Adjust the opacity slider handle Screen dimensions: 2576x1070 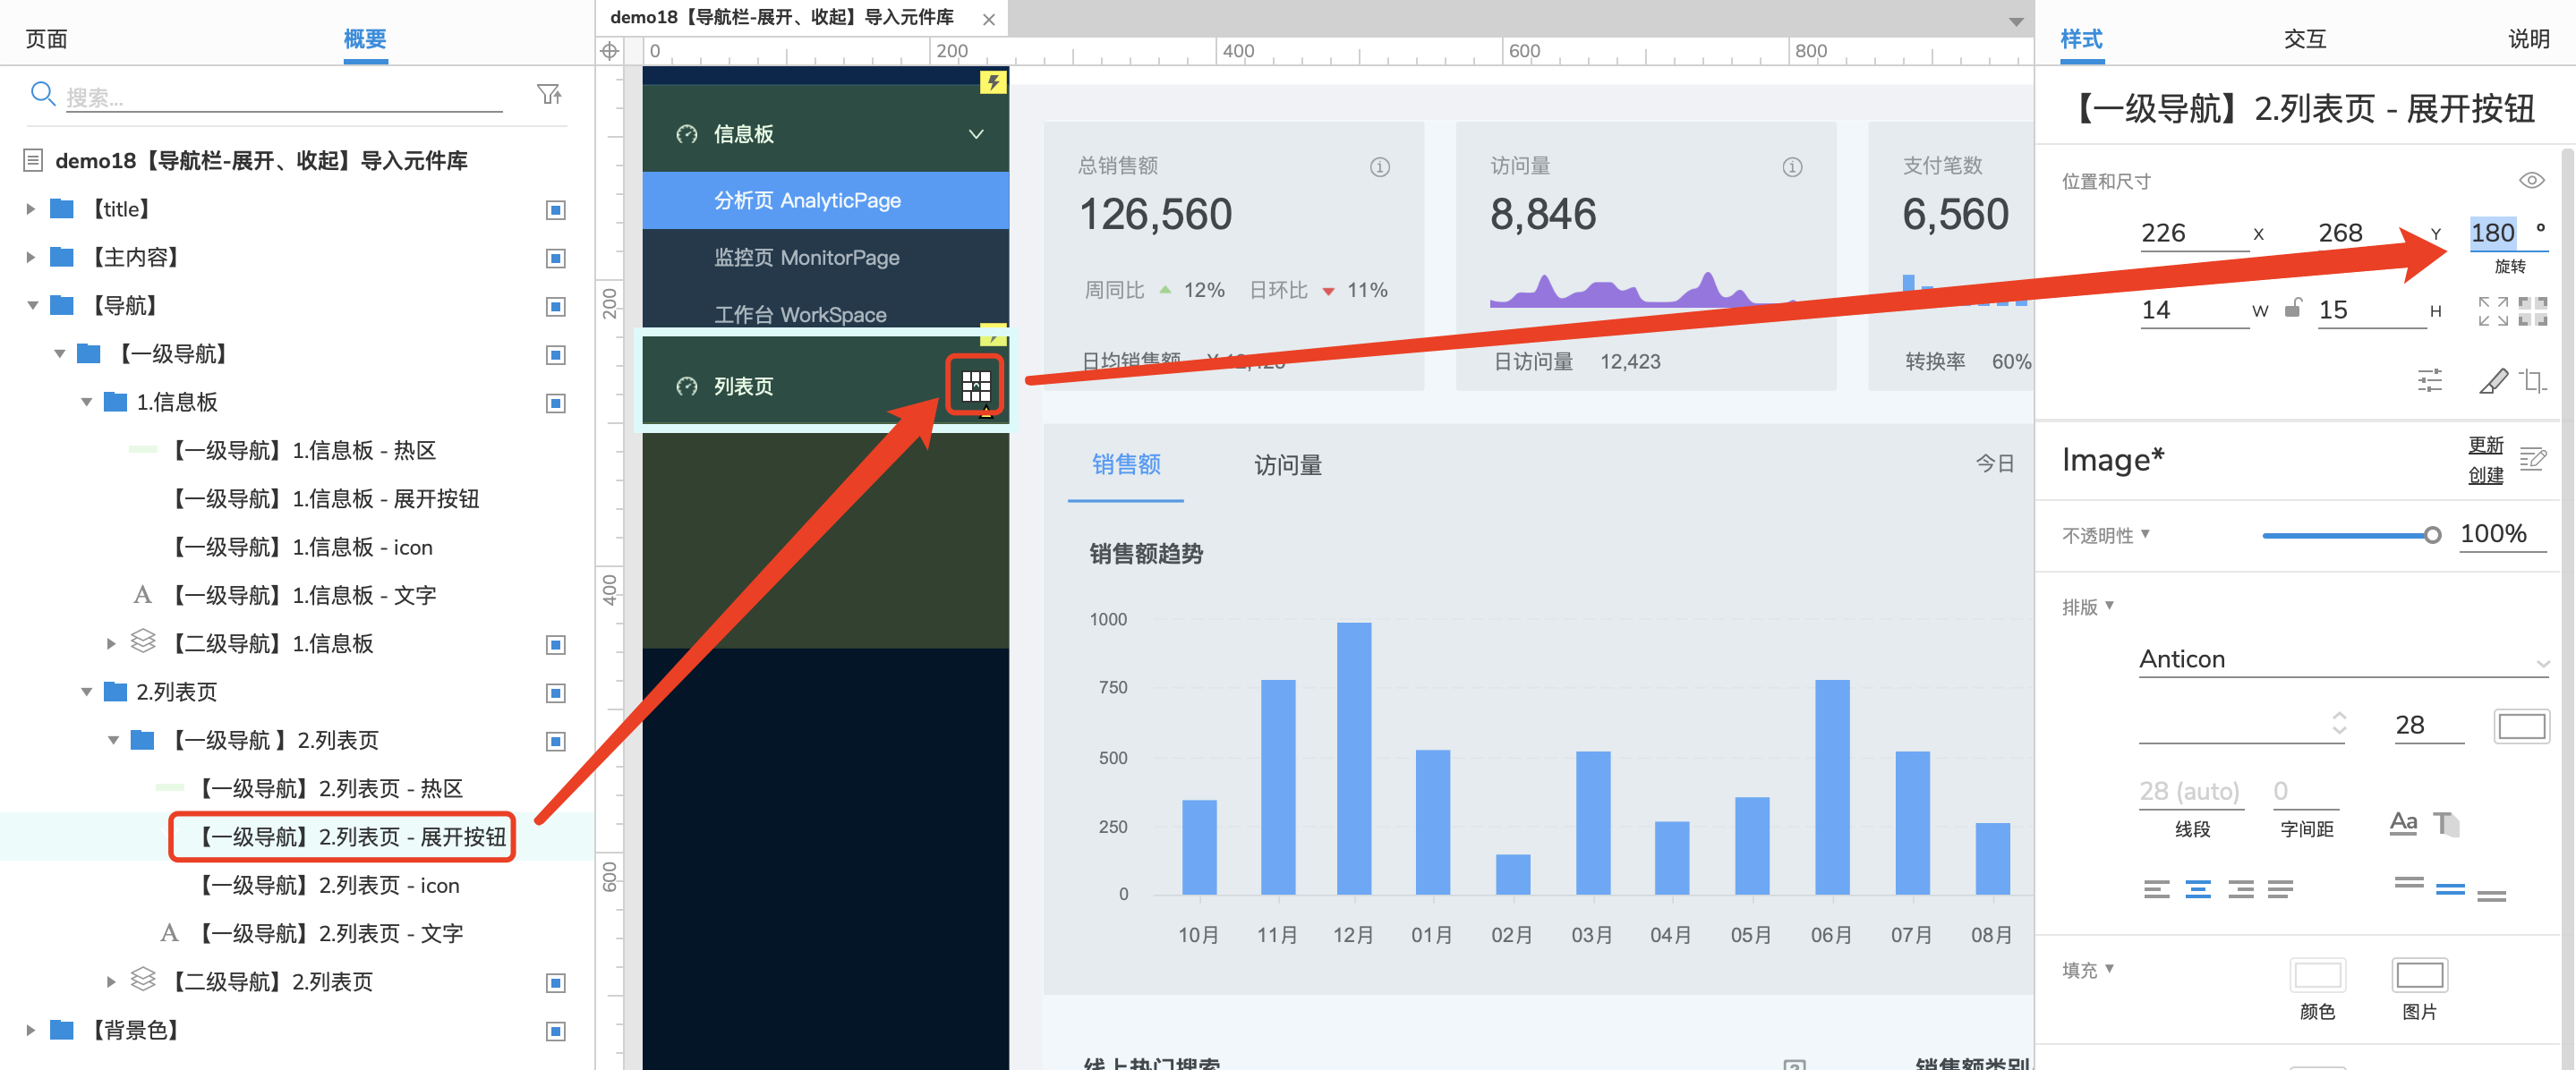point(2432,535)
